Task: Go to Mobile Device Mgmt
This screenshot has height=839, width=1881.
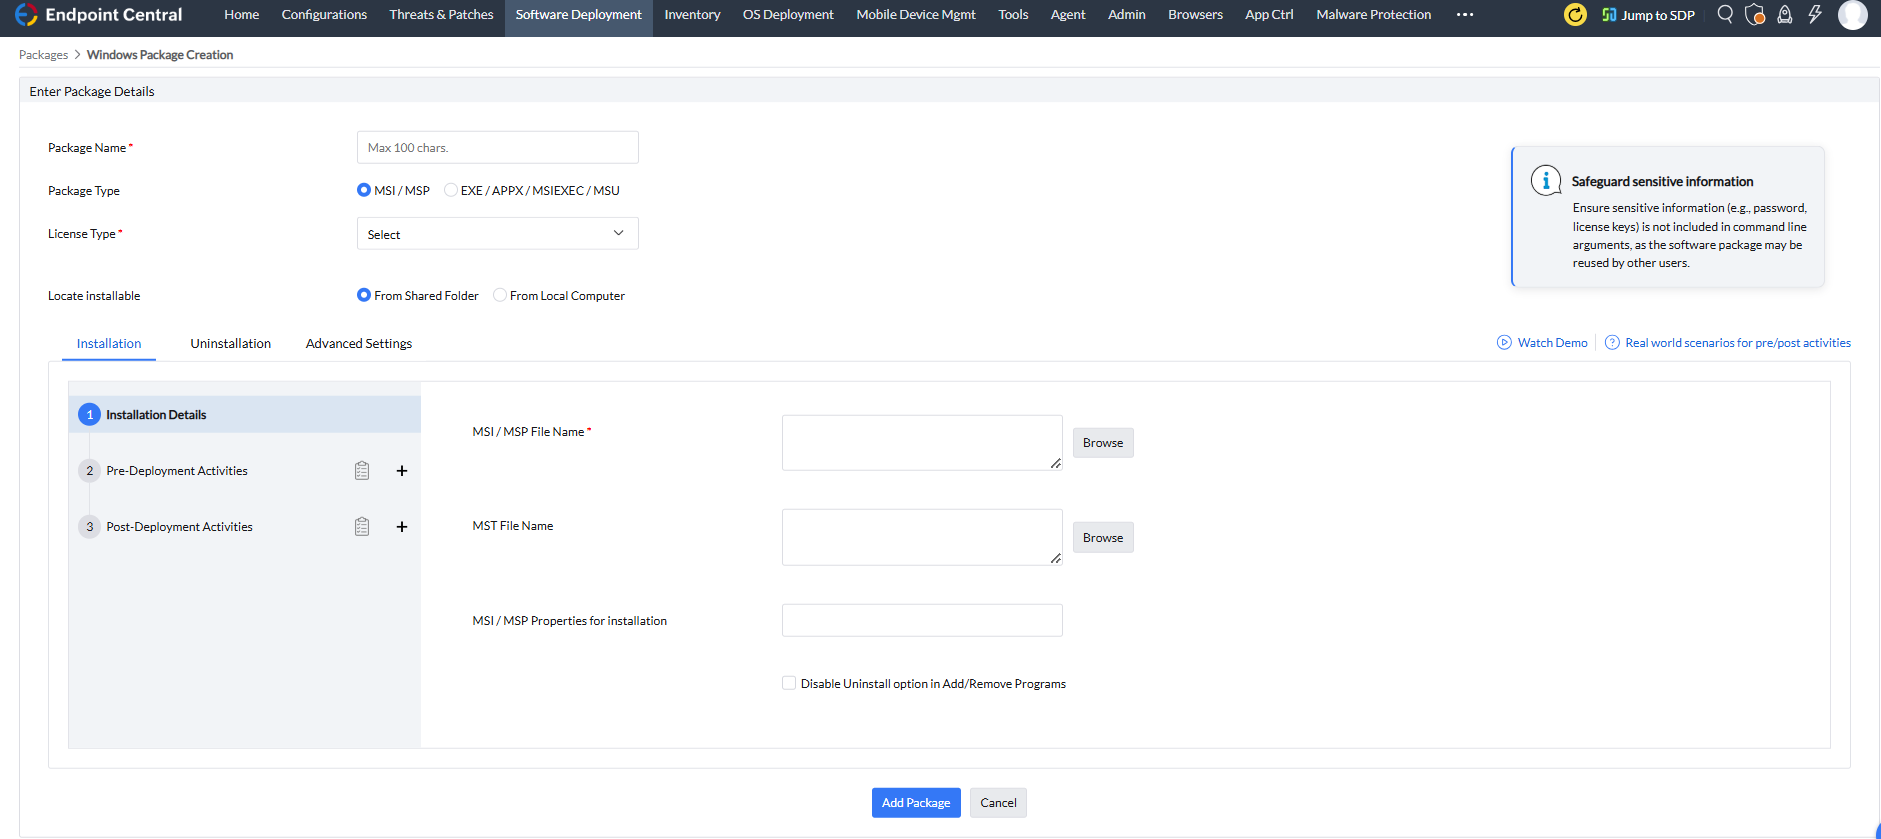Action: click(916, 15)
